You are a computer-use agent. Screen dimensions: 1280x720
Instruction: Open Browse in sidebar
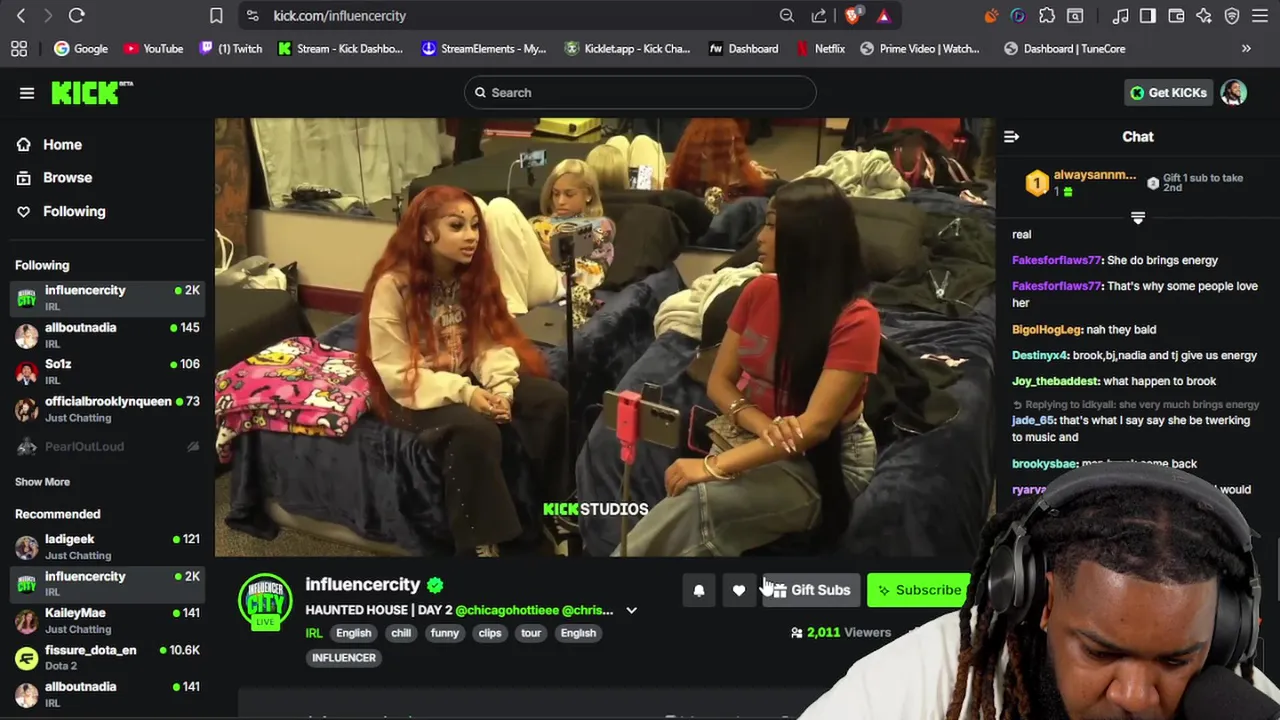point(67,178)
